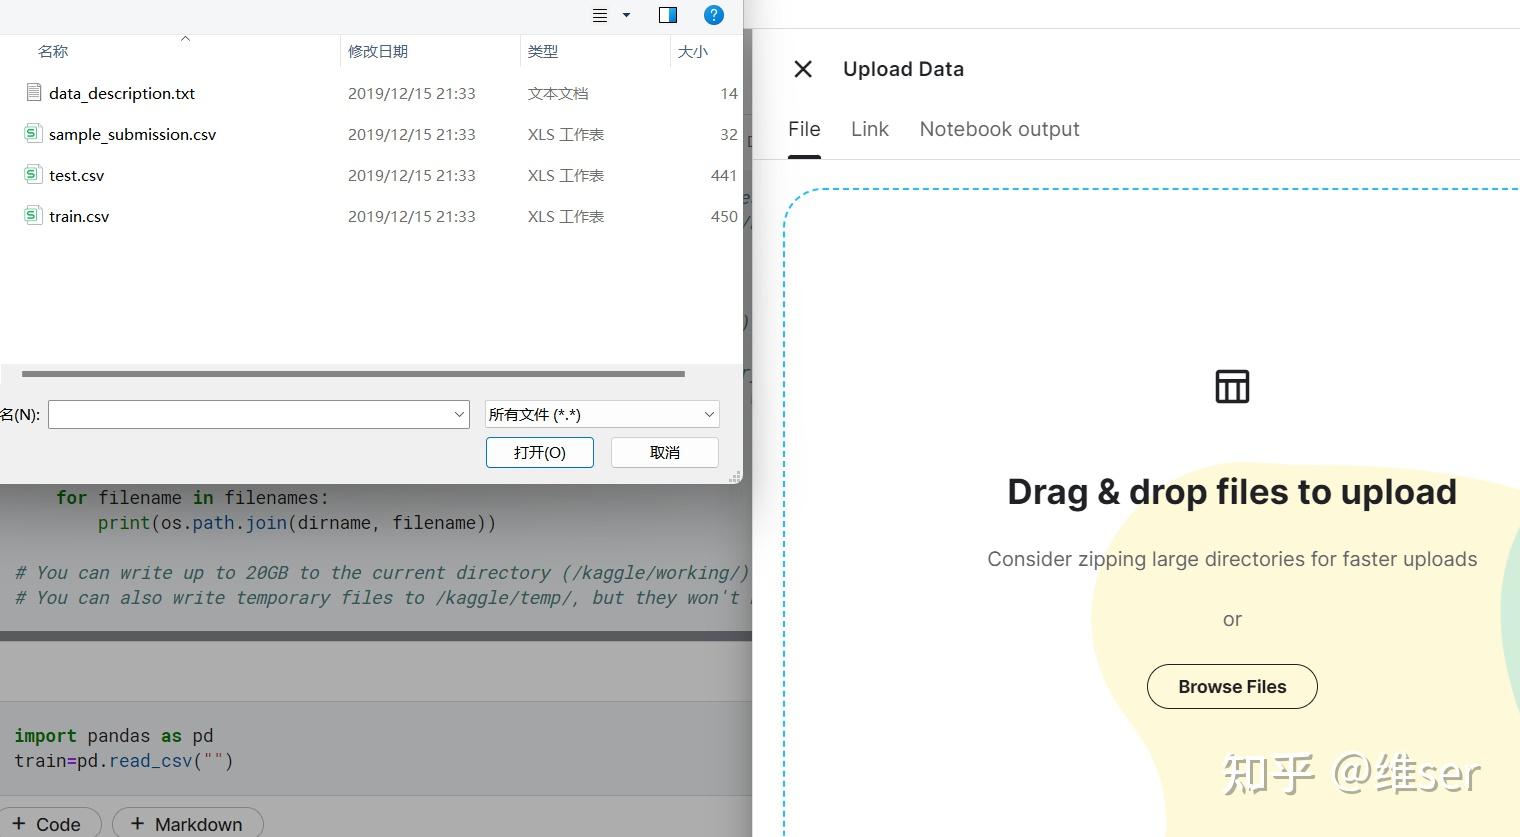Expand the 所有文件 (*.*) file type dropdown
The height and width of the screenshot is (837, 1520).
[x=708, y=414]
